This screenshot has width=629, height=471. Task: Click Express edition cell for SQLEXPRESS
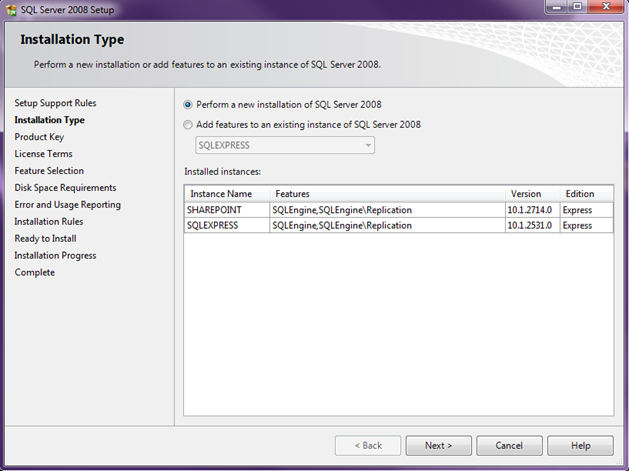(x=586, y=225)
